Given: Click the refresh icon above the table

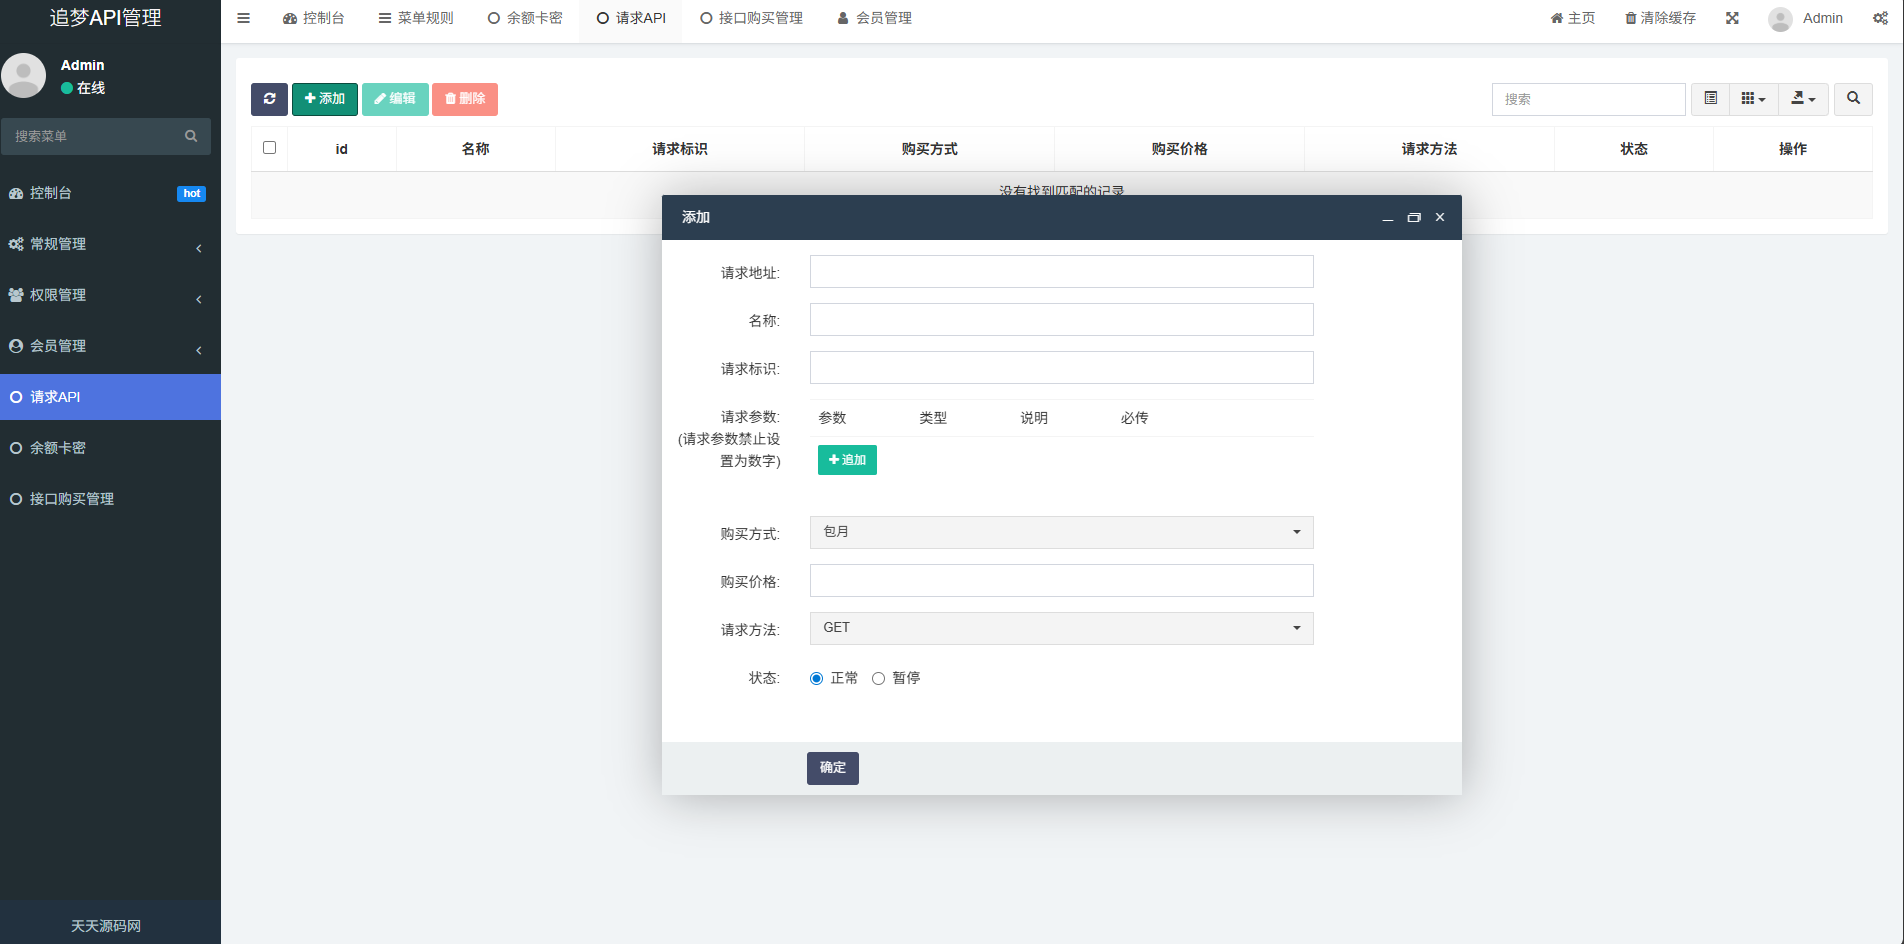Looking at the screenshot, I should [x=269, y=99].
